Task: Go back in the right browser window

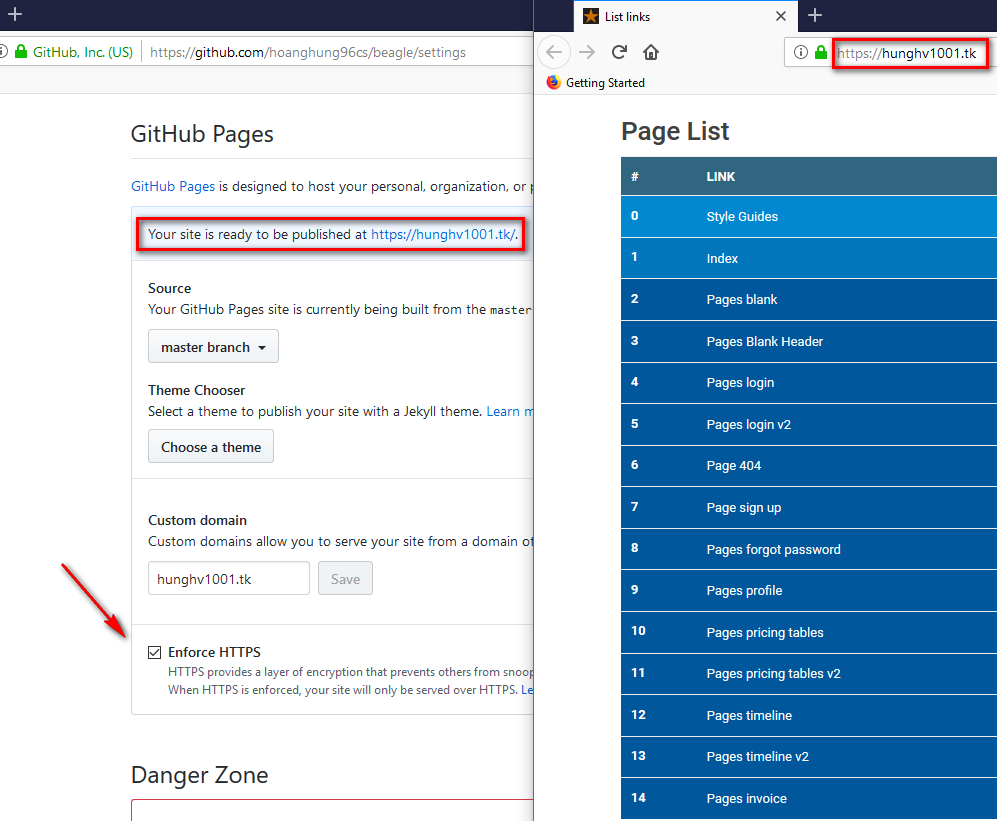Action: pyautogui.click(x=554, y=52)
